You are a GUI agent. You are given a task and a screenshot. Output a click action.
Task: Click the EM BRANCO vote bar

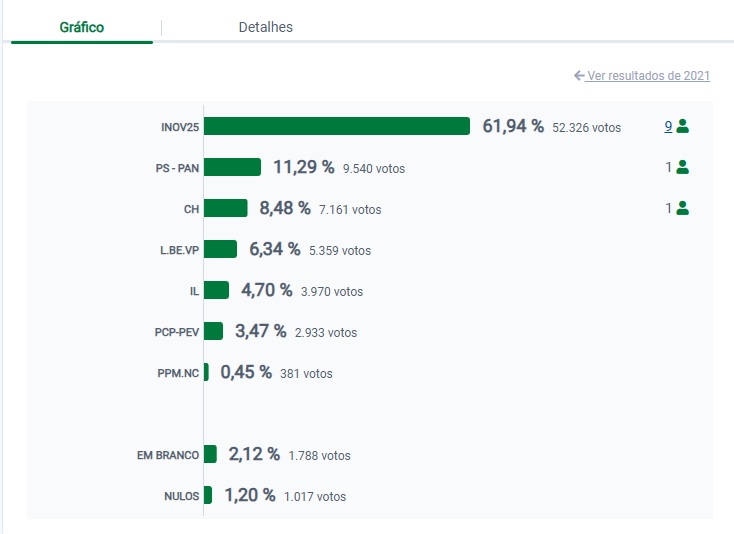point(210,454)
